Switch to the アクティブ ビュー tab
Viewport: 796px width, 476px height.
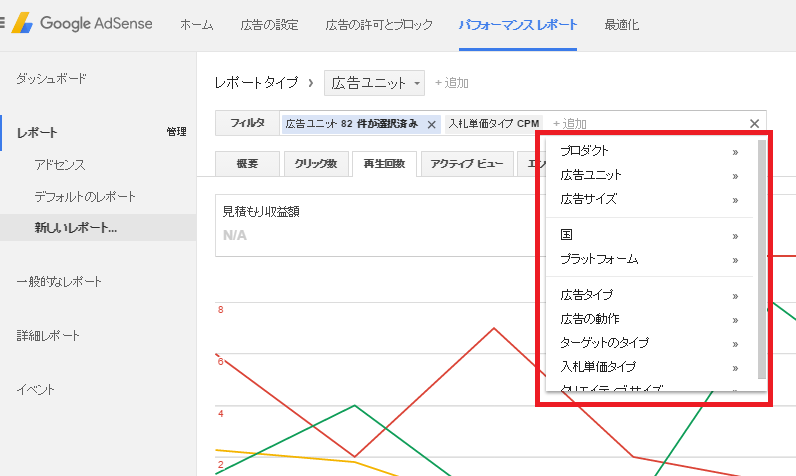pos(467,163)
